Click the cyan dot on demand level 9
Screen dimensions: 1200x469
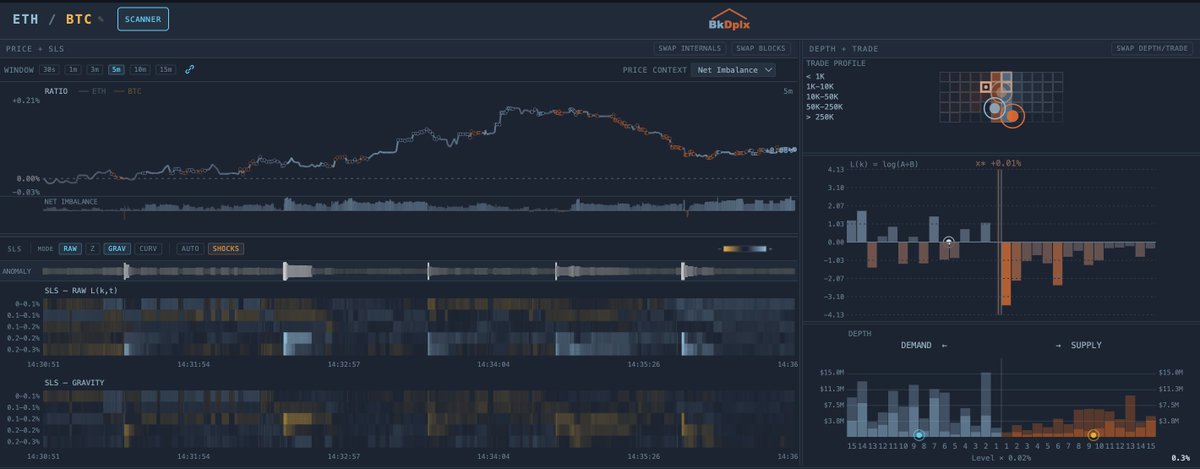pos(919,435)
